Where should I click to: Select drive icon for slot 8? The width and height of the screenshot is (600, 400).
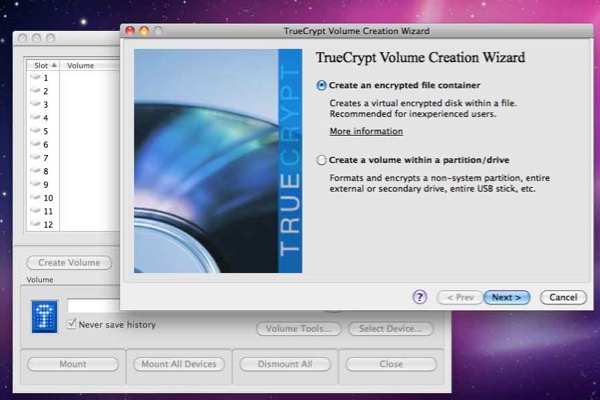pos(36,171)
